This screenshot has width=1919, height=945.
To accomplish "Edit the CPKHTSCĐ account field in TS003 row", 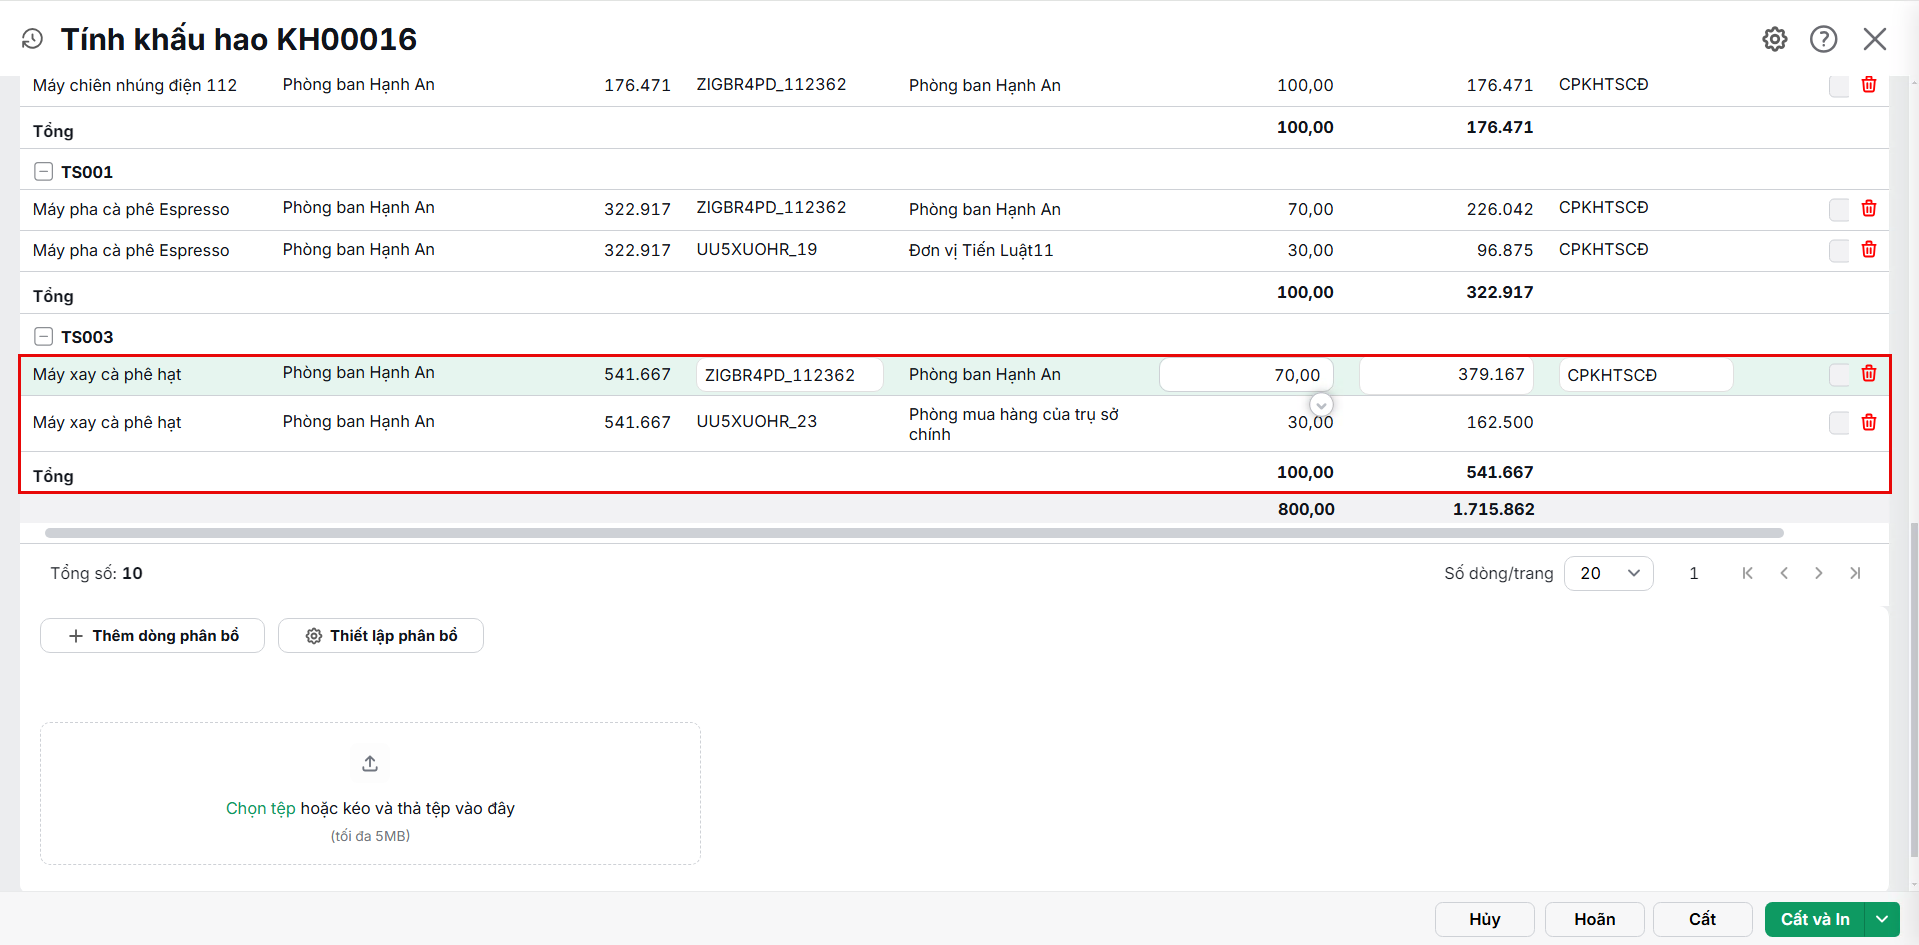I will (1646, 375).
